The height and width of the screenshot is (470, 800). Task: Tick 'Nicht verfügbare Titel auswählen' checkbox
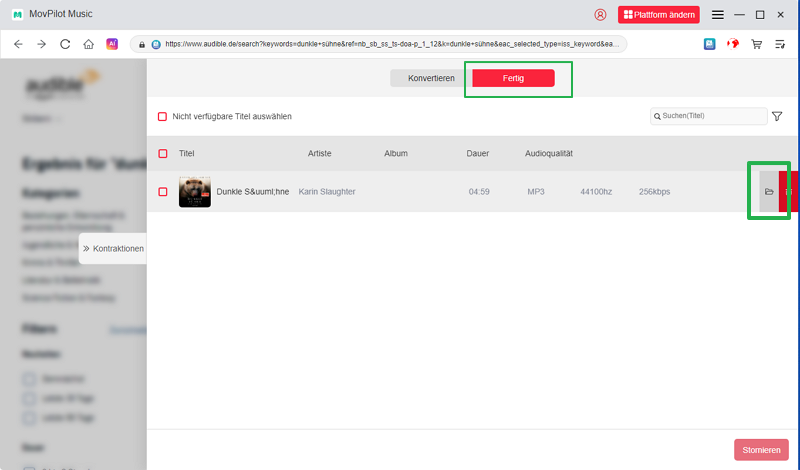162,117
